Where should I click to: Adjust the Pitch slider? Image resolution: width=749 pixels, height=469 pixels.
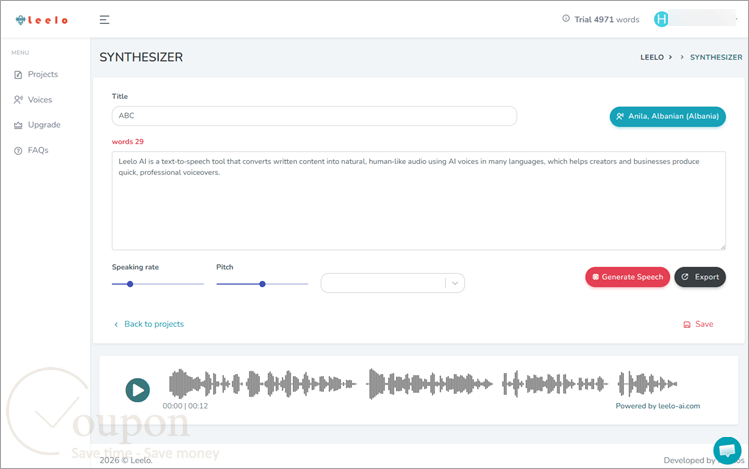click(262, 284)
